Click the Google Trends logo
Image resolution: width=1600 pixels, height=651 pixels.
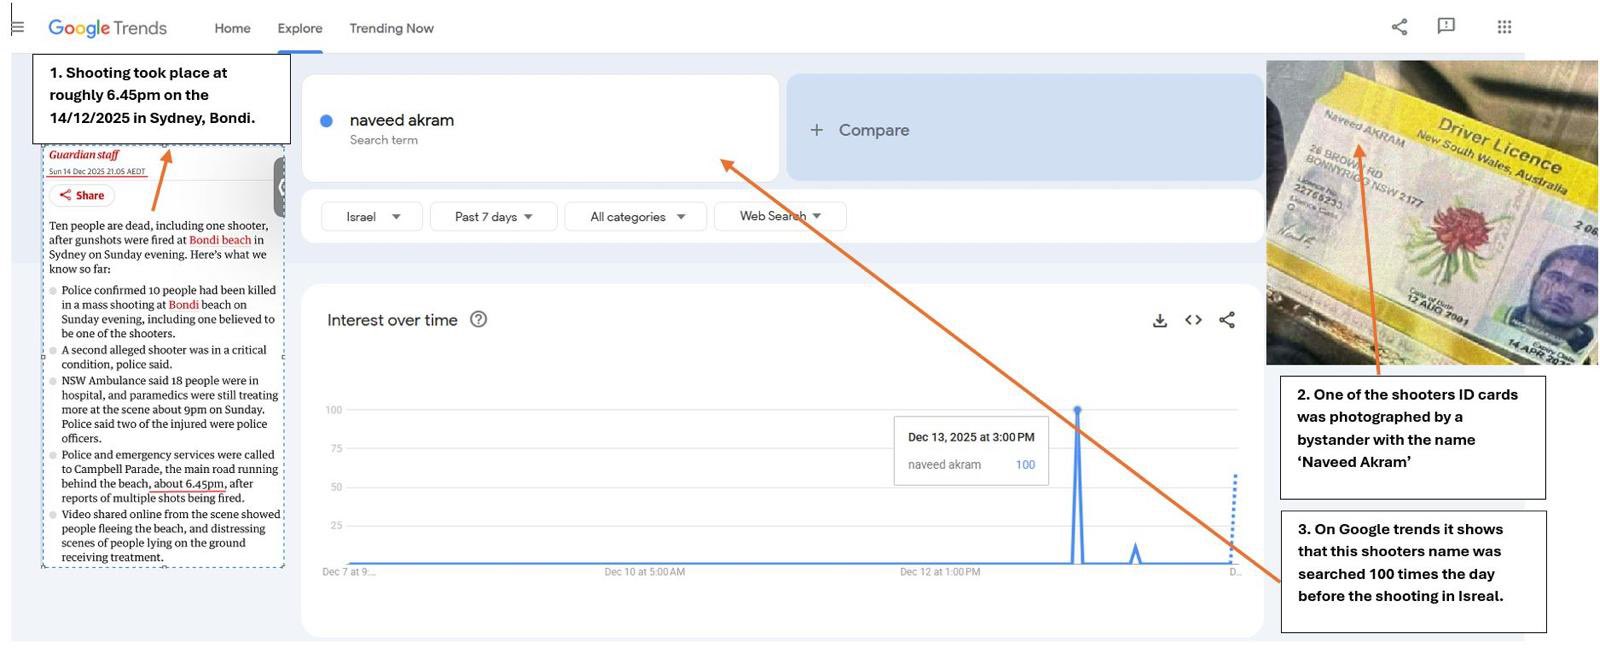[107, 28]
